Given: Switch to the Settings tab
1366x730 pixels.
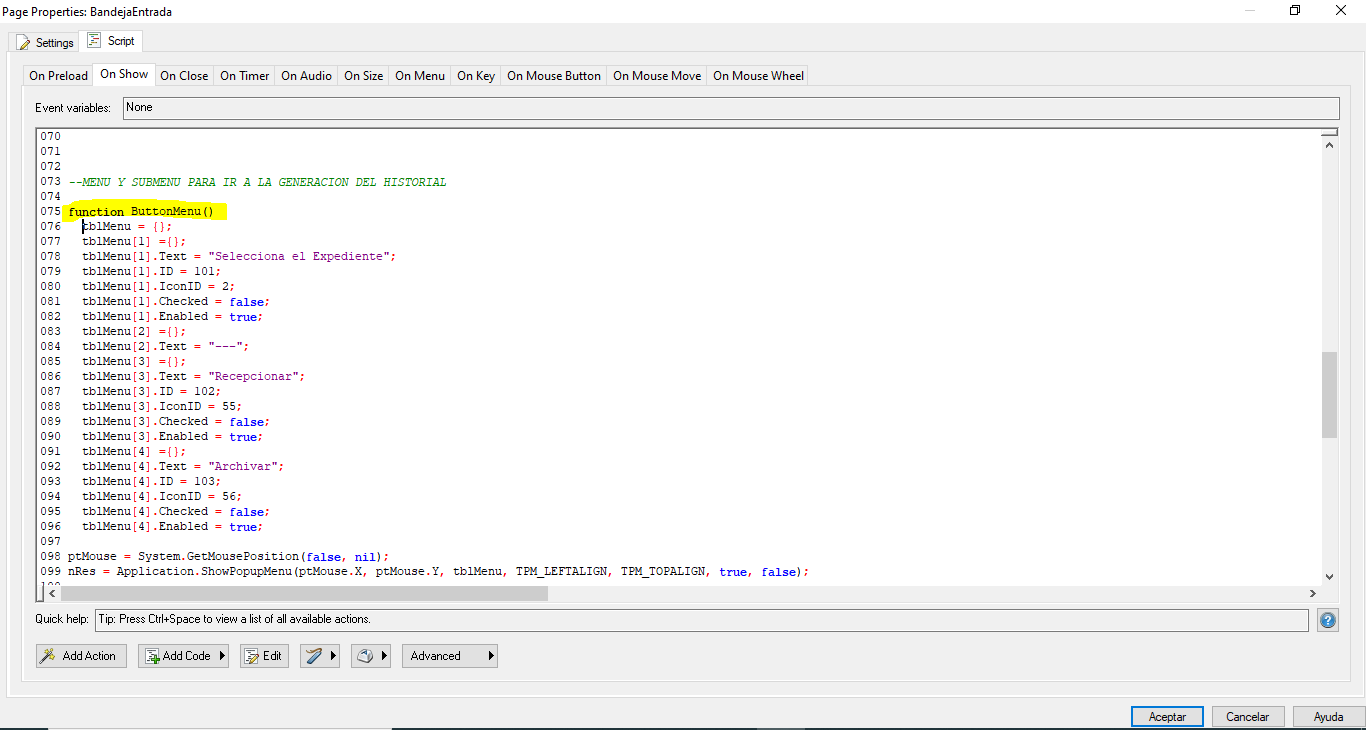Looking at the screenshot, I should pos(45,43).
